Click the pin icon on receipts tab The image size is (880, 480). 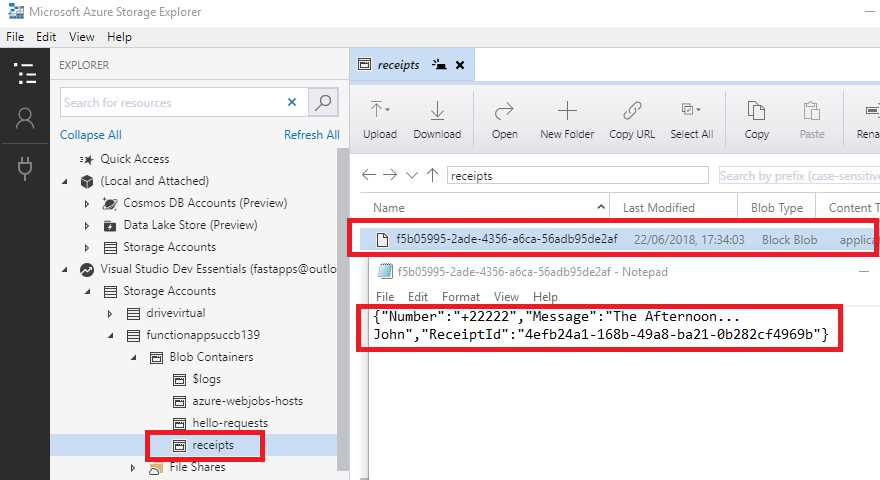pos(439,65)
